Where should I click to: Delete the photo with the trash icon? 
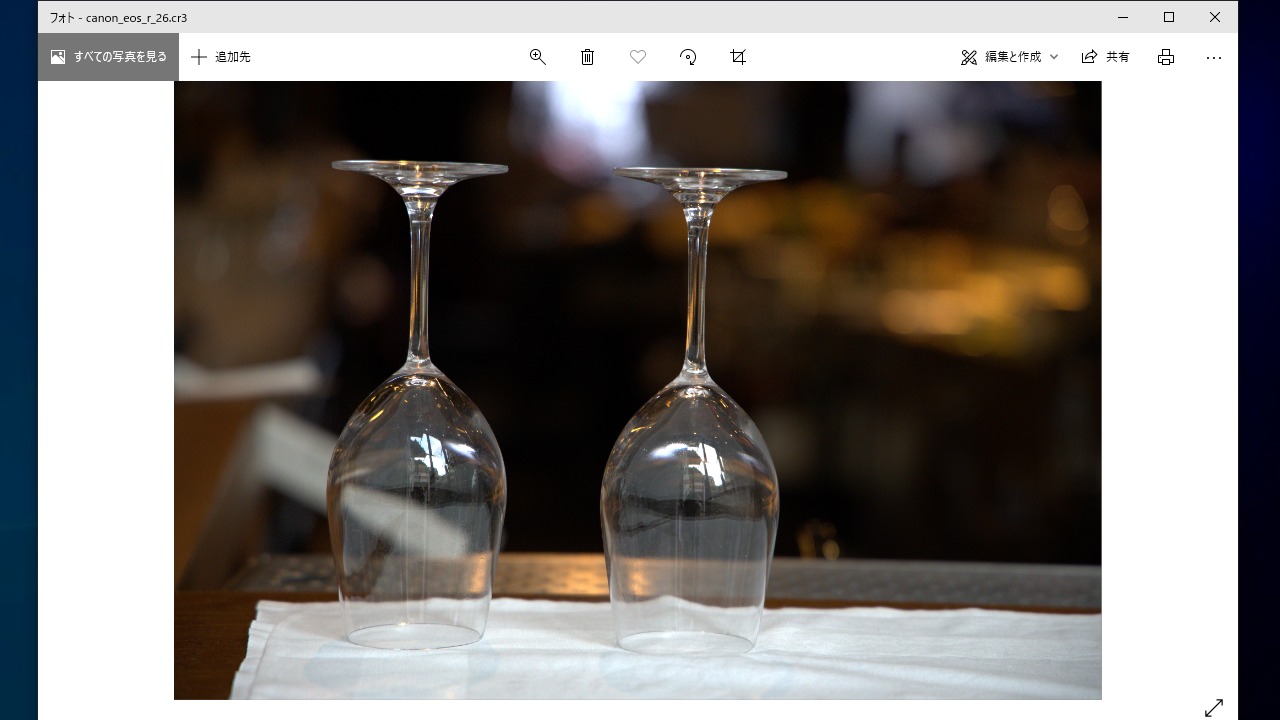[x=588, y=57]
